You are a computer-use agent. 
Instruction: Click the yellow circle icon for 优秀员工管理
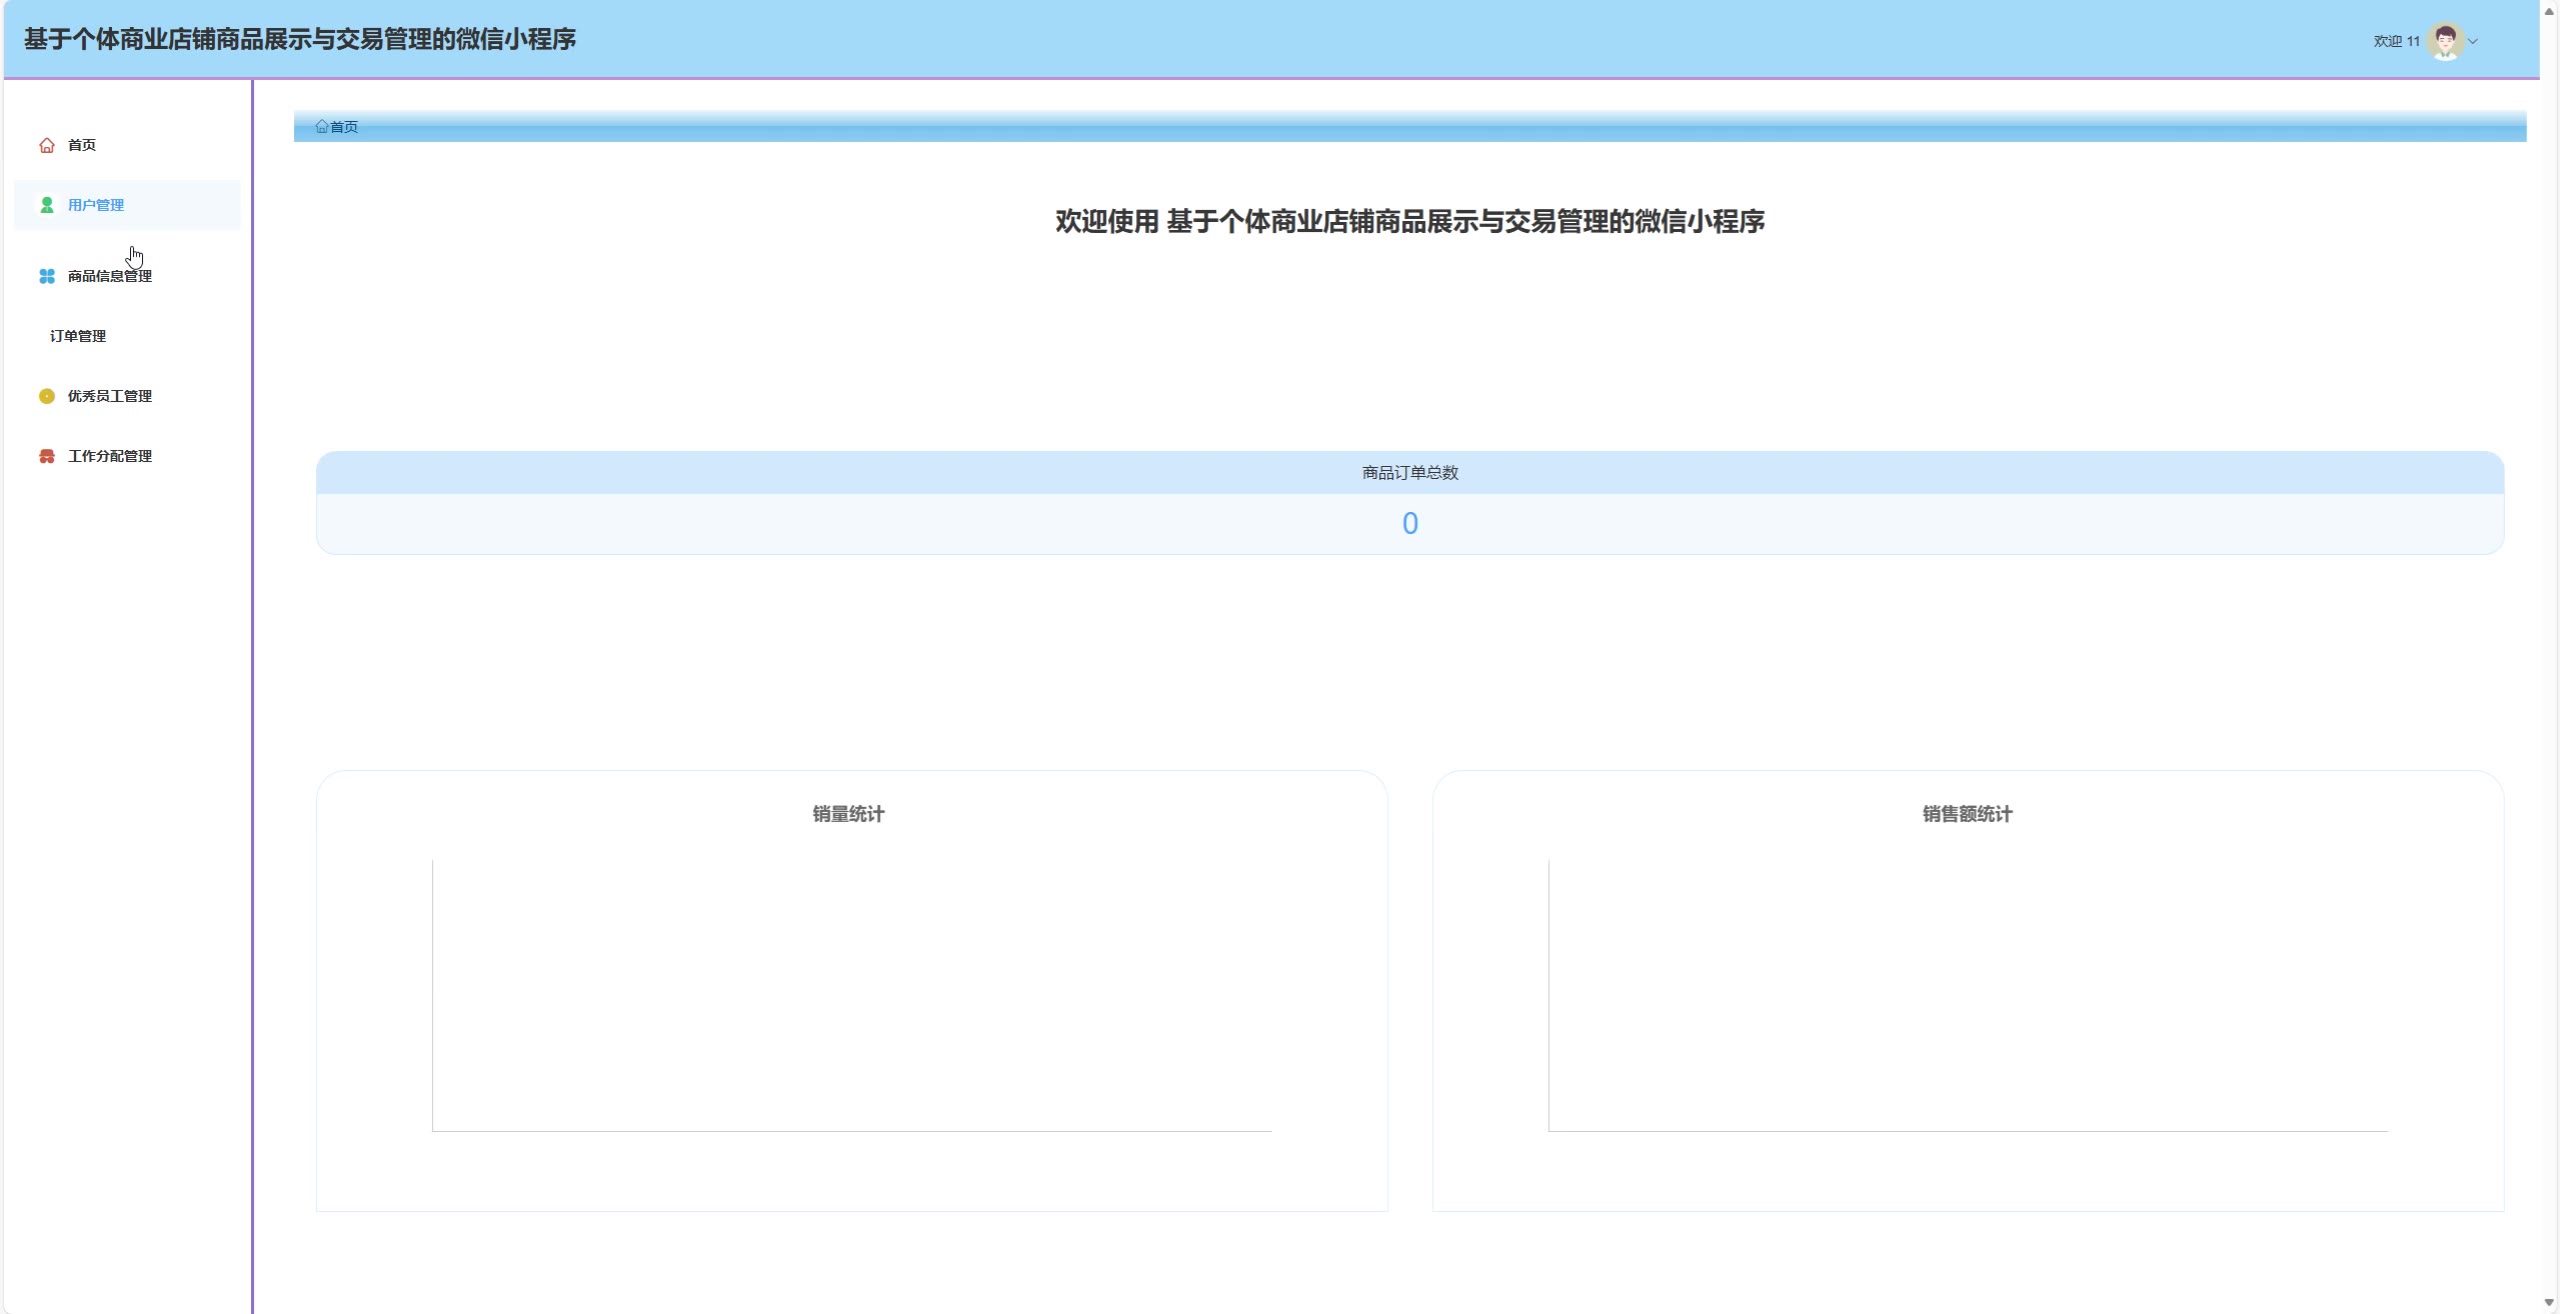(46, 396)
